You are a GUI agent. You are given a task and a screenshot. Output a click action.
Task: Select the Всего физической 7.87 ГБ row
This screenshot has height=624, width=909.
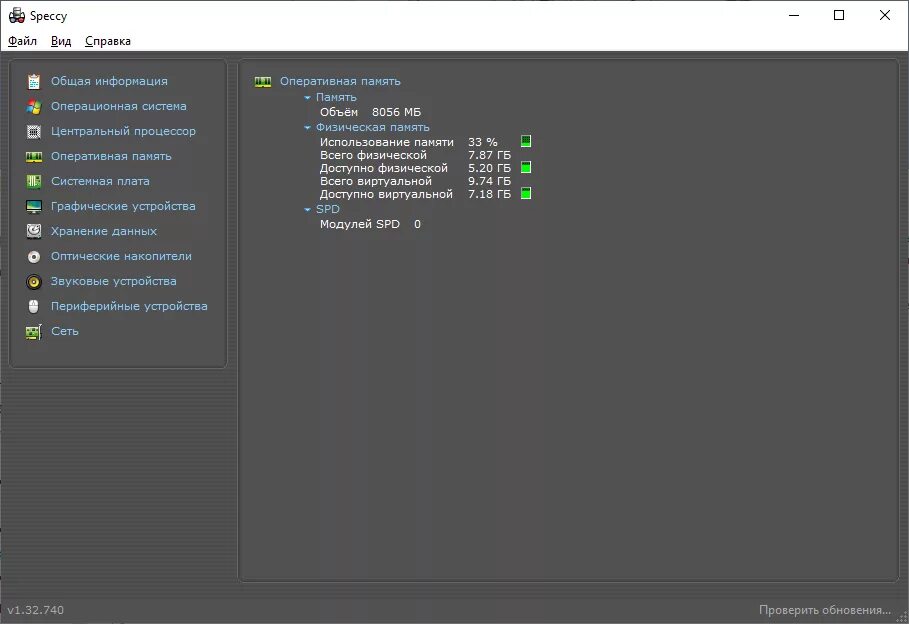pos(416,155)
